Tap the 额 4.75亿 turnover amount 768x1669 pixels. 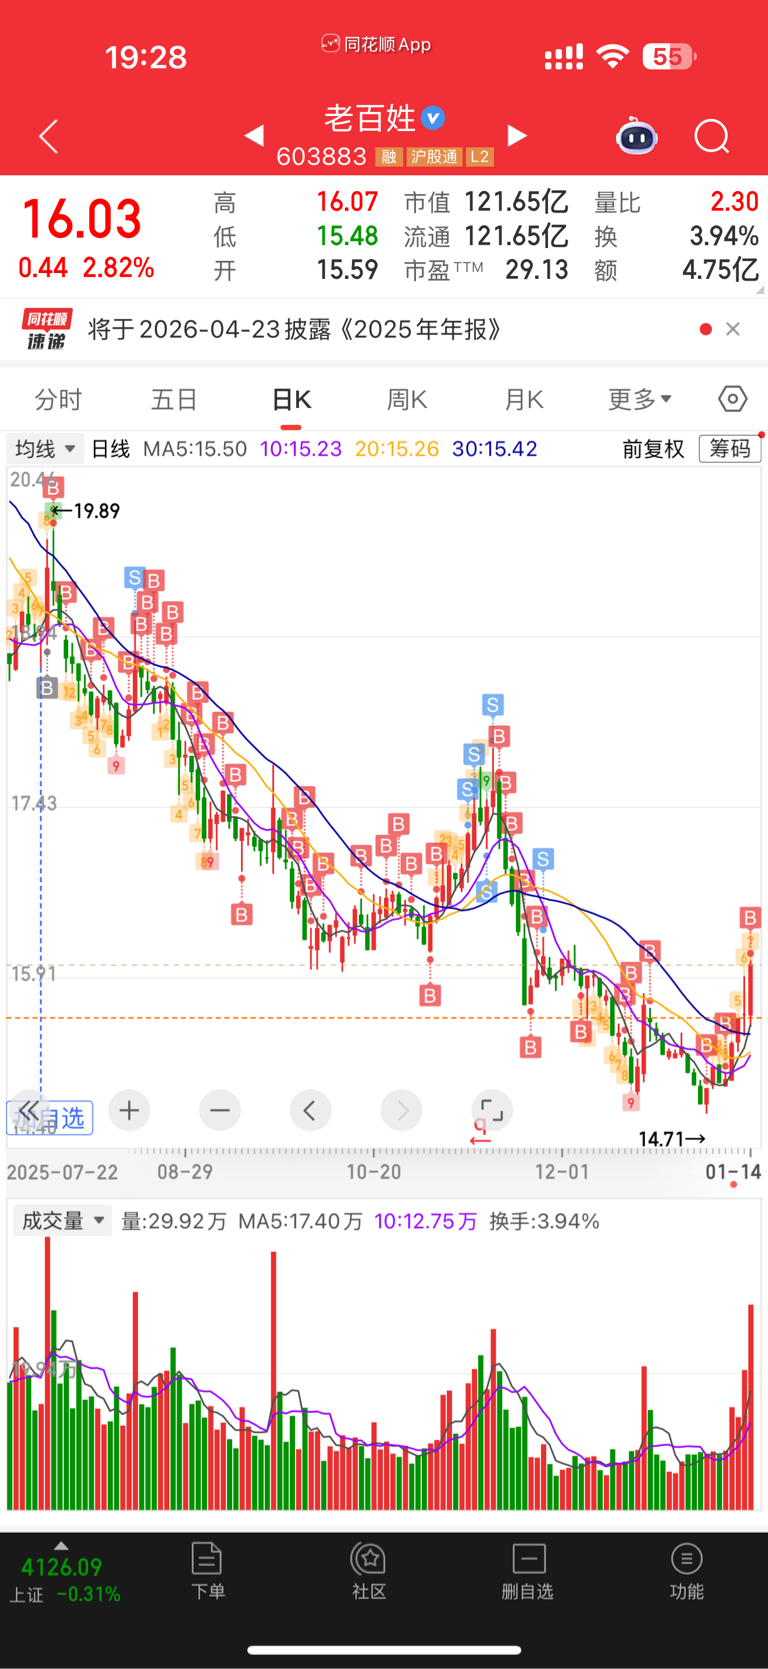[x=676, y=270]
